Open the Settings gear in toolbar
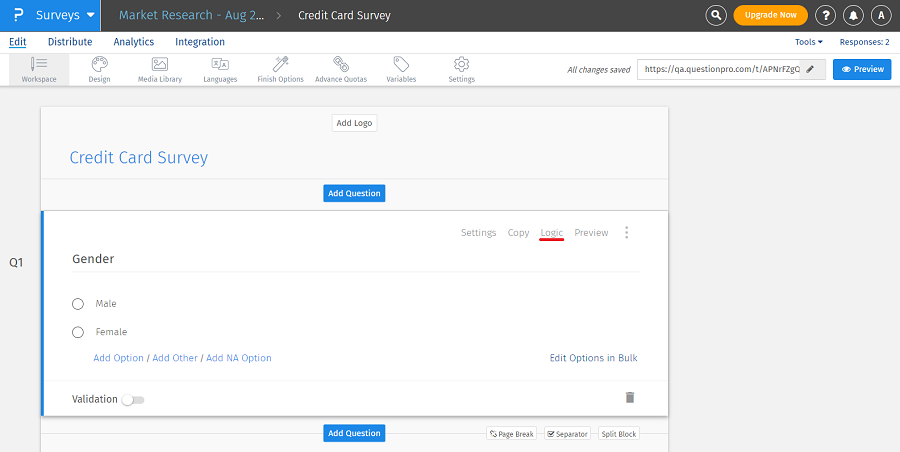Viewport: 900px width, 452px height. pos(461,65)
